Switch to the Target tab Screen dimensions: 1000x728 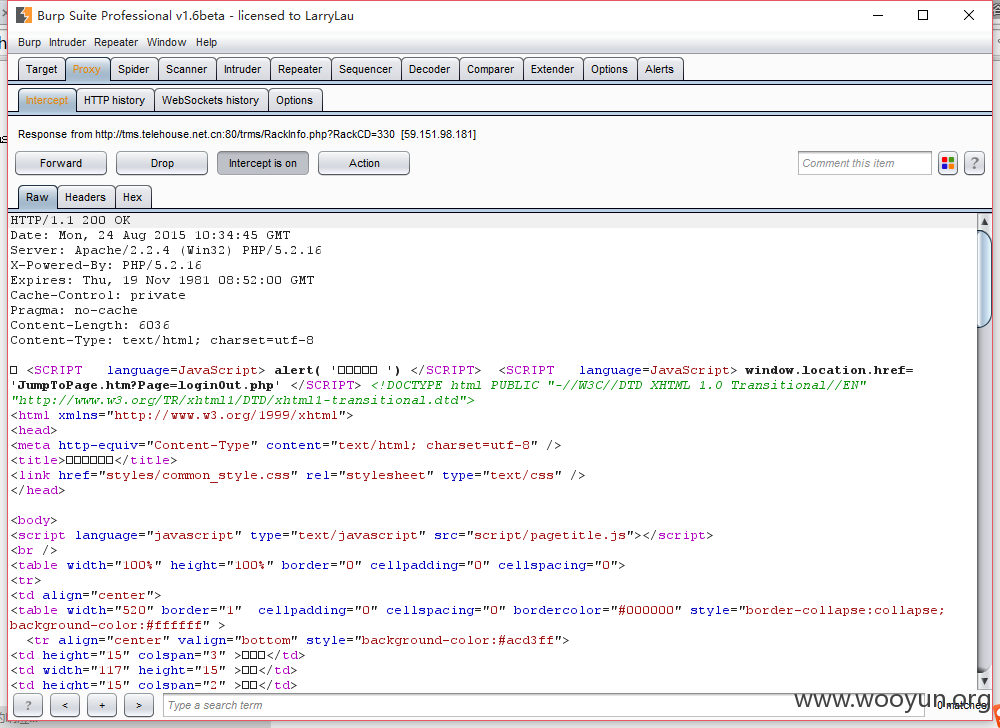click(41, 69)
